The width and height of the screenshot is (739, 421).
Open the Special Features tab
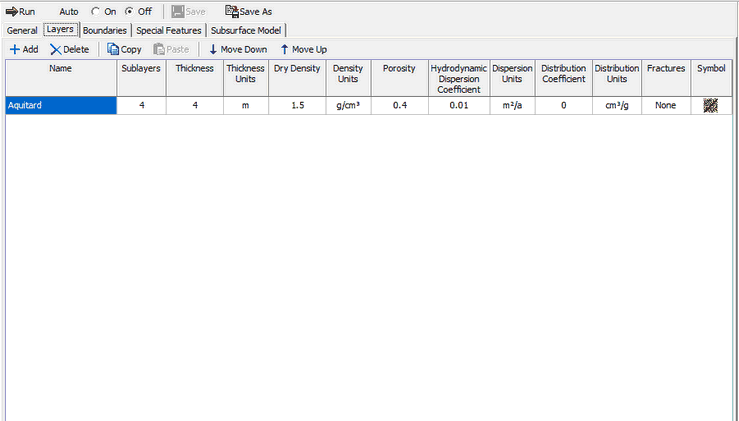(x=169, y=30)
